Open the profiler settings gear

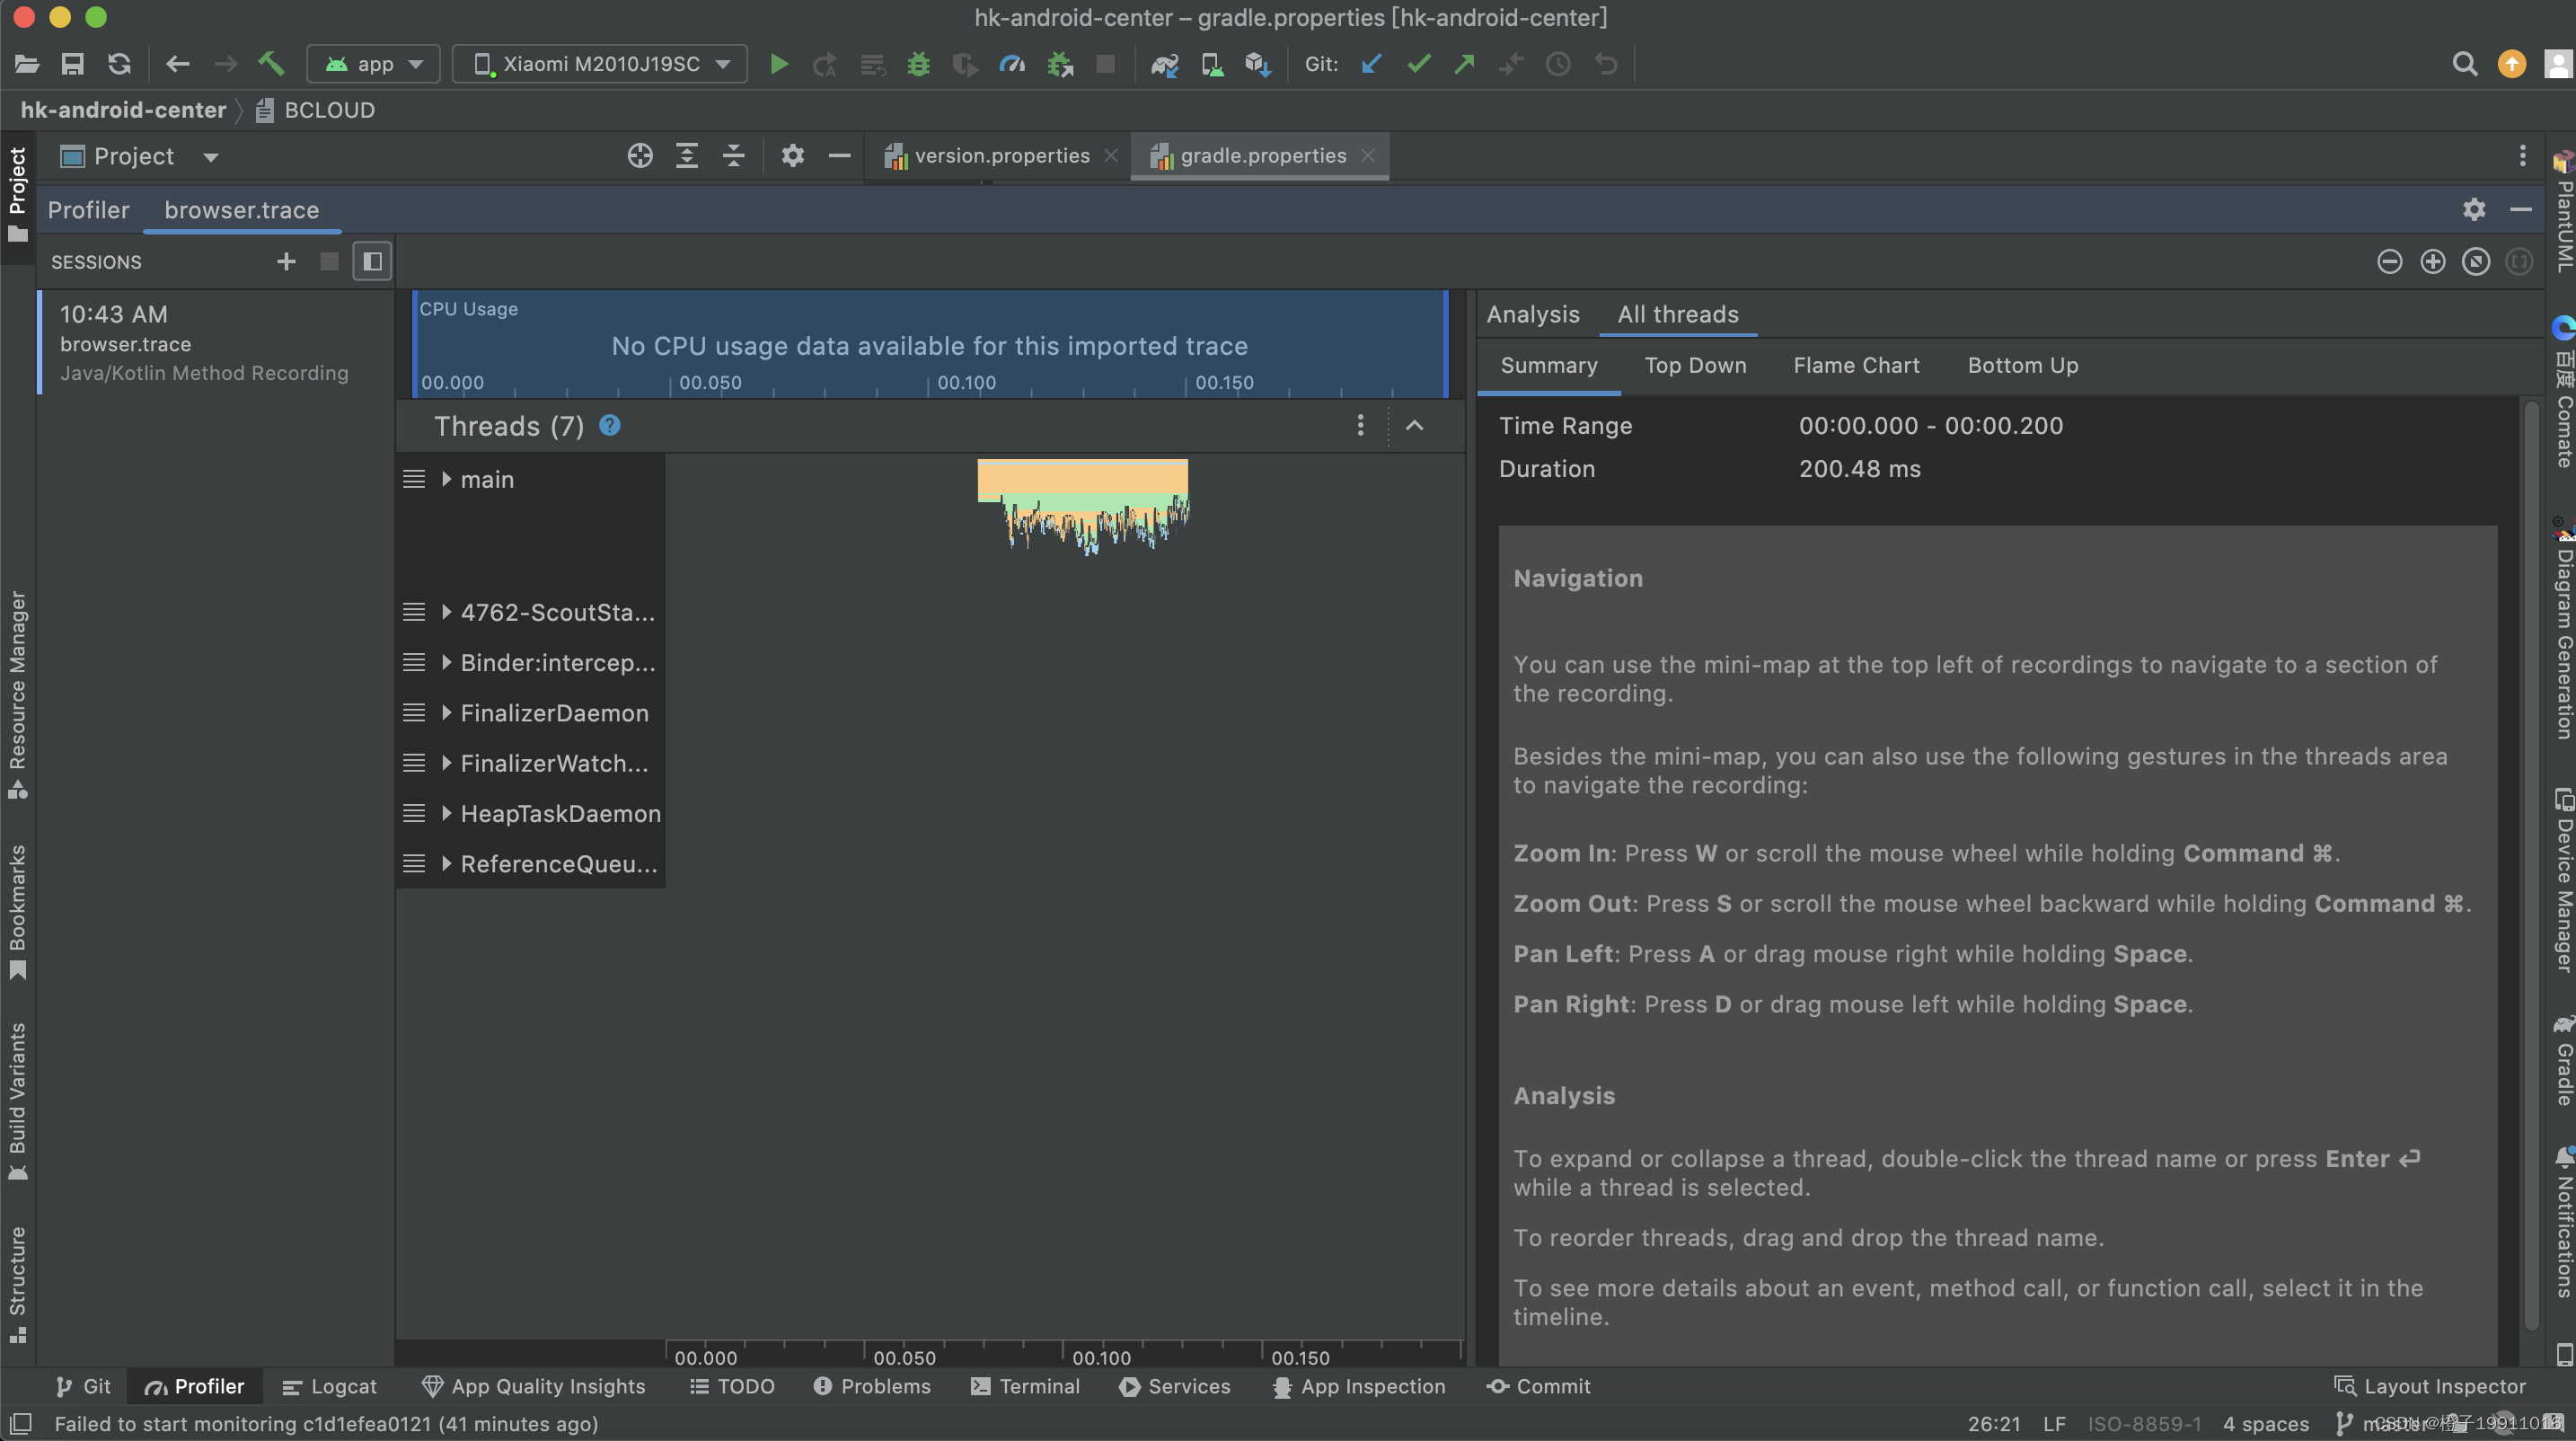pyautogui.click(x=2473, y=210)
